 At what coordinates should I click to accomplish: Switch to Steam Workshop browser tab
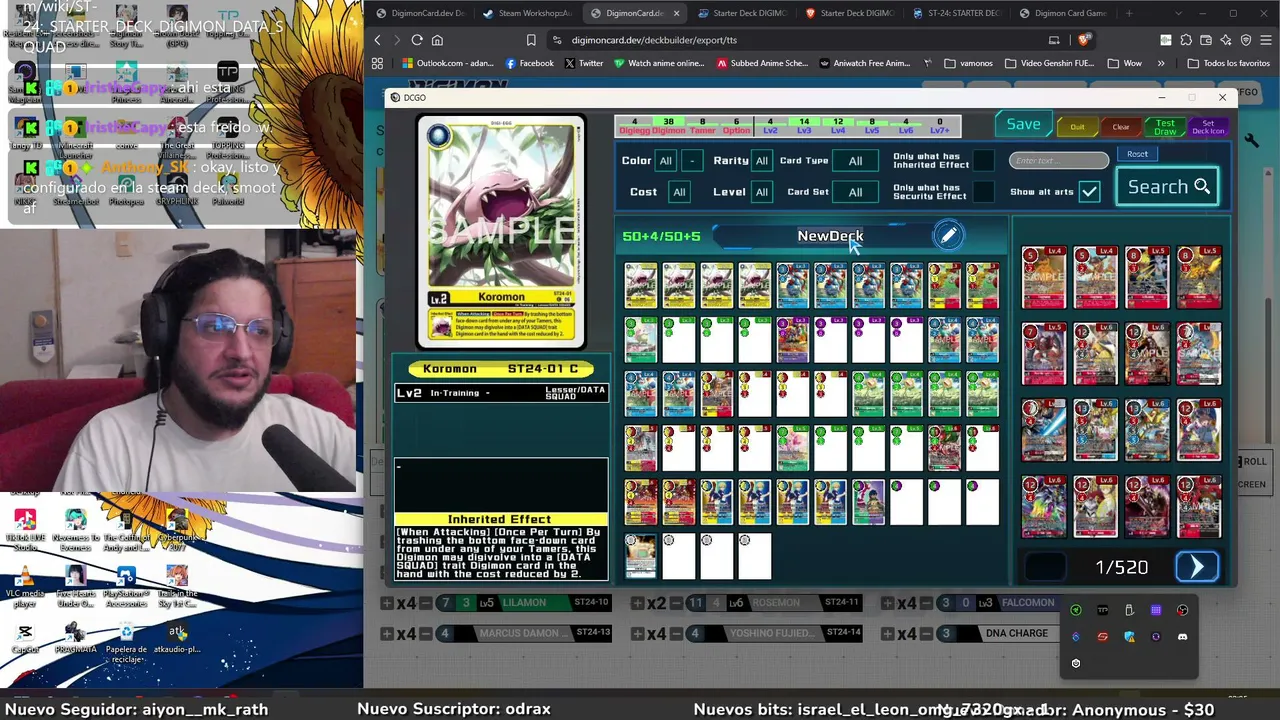(x=527, y=13)
